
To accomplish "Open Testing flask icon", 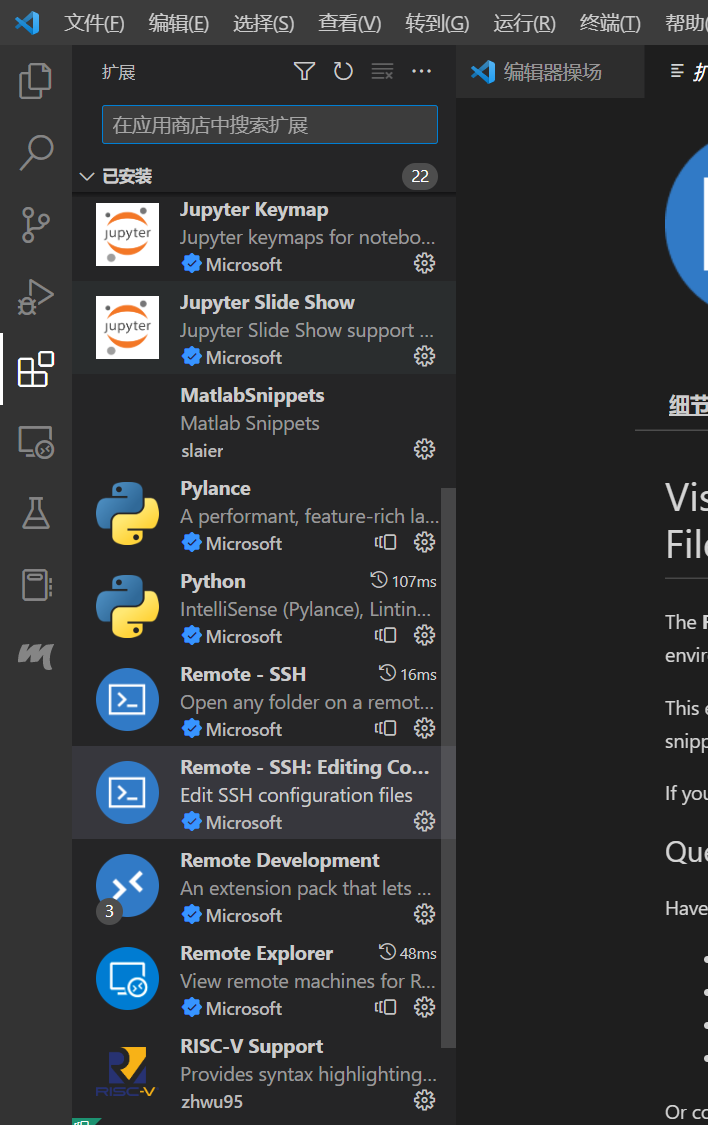I will point(35,513).
